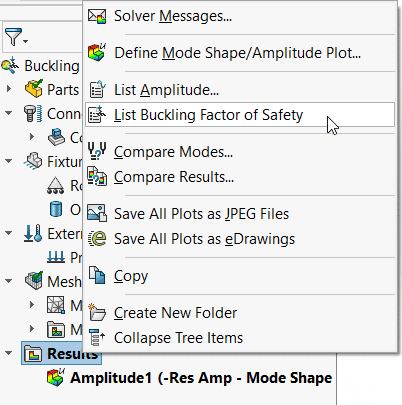Click the Amplitude1 plot icon in tree
Screen dimensions: 402x405
pyautogui.click(x=56, y=378)
